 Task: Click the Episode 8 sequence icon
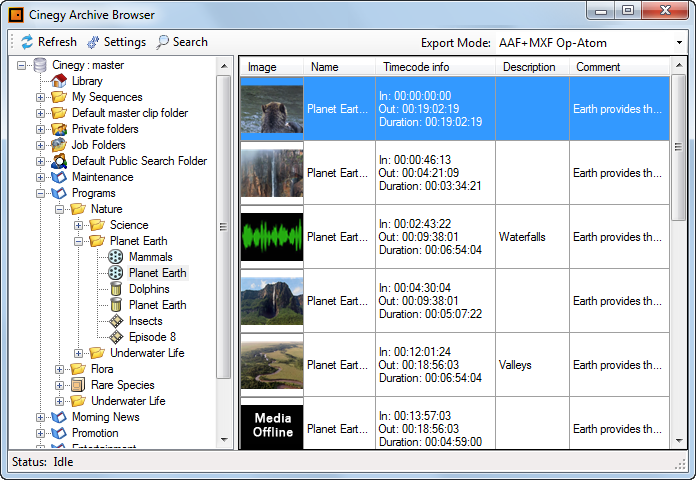click(x=116, y=337)
